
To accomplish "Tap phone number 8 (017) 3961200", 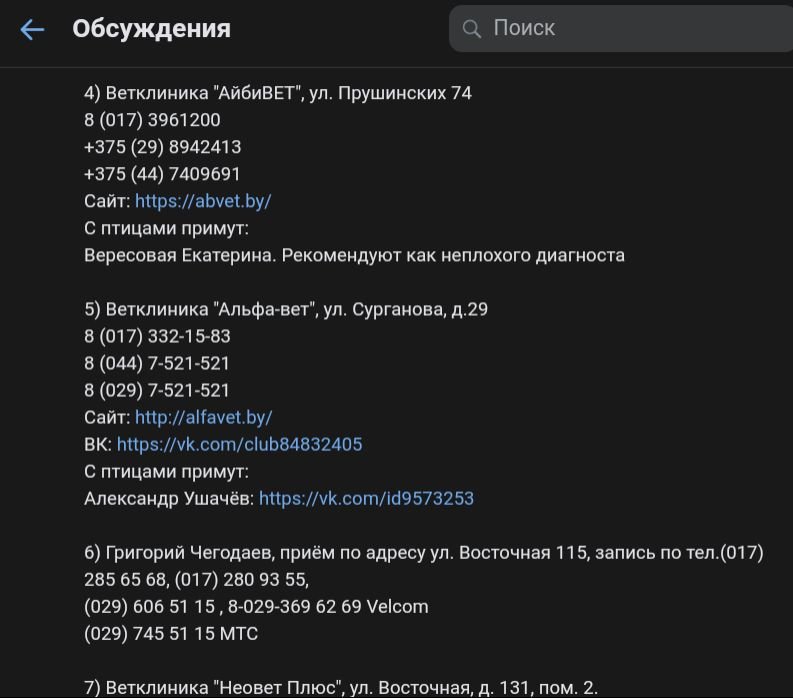I will click(152, 120).
